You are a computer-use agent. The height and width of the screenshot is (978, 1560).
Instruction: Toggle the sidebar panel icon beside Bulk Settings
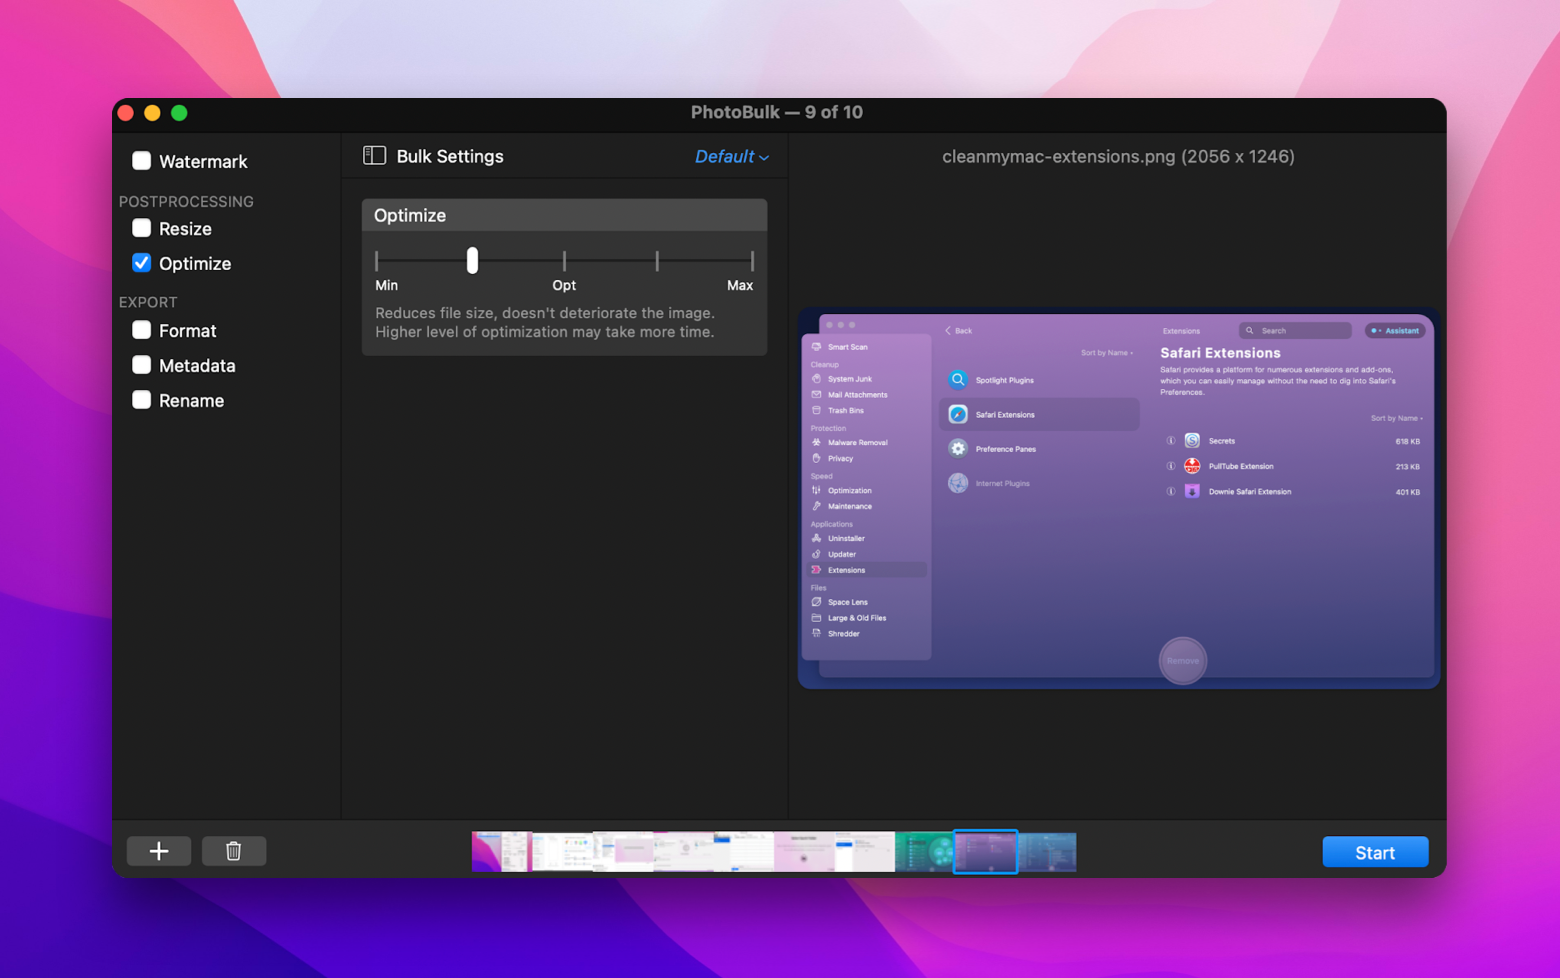[x=374, y=156]
